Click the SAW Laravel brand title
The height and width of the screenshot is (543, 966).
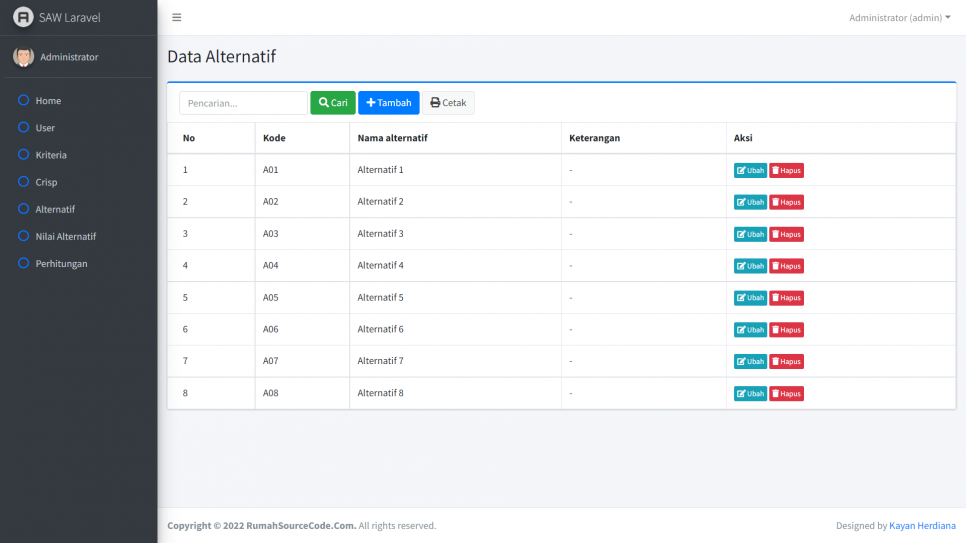click(70, 17)
